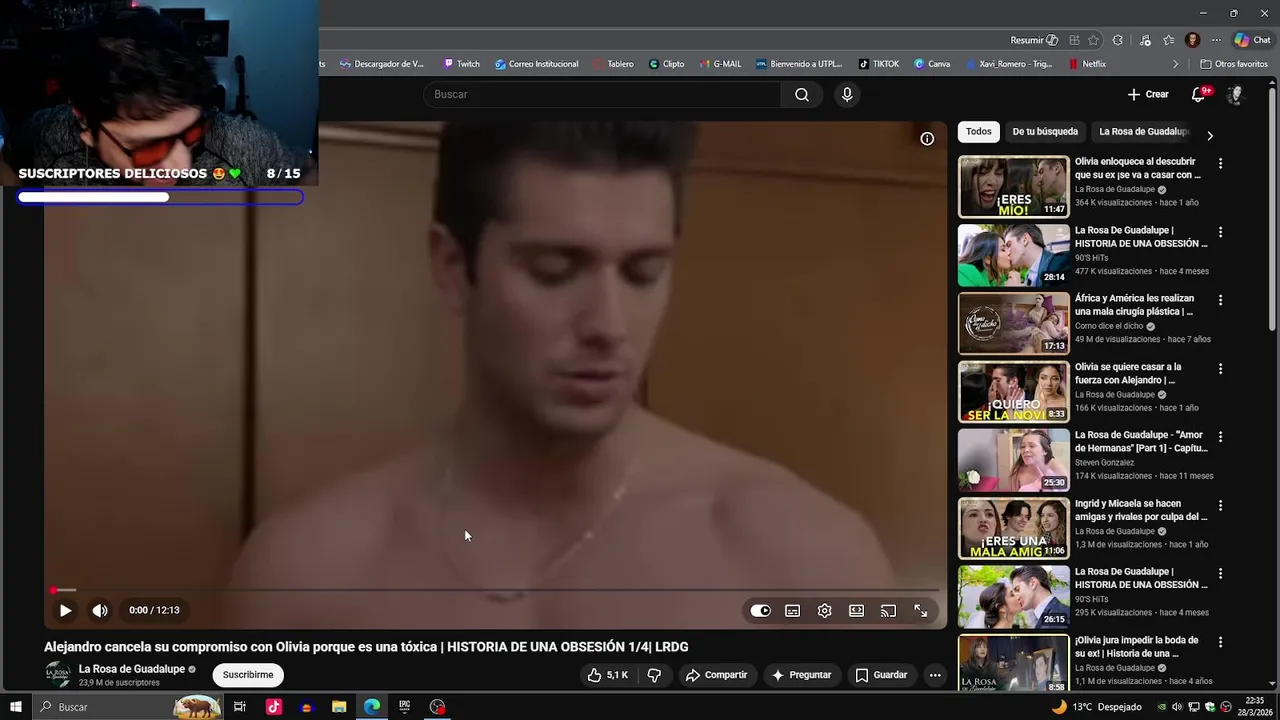Open options for Ingrid y Micaela video
Image resolution: width=1280 pixels, height=720 pixels.
pos(1220,506)
